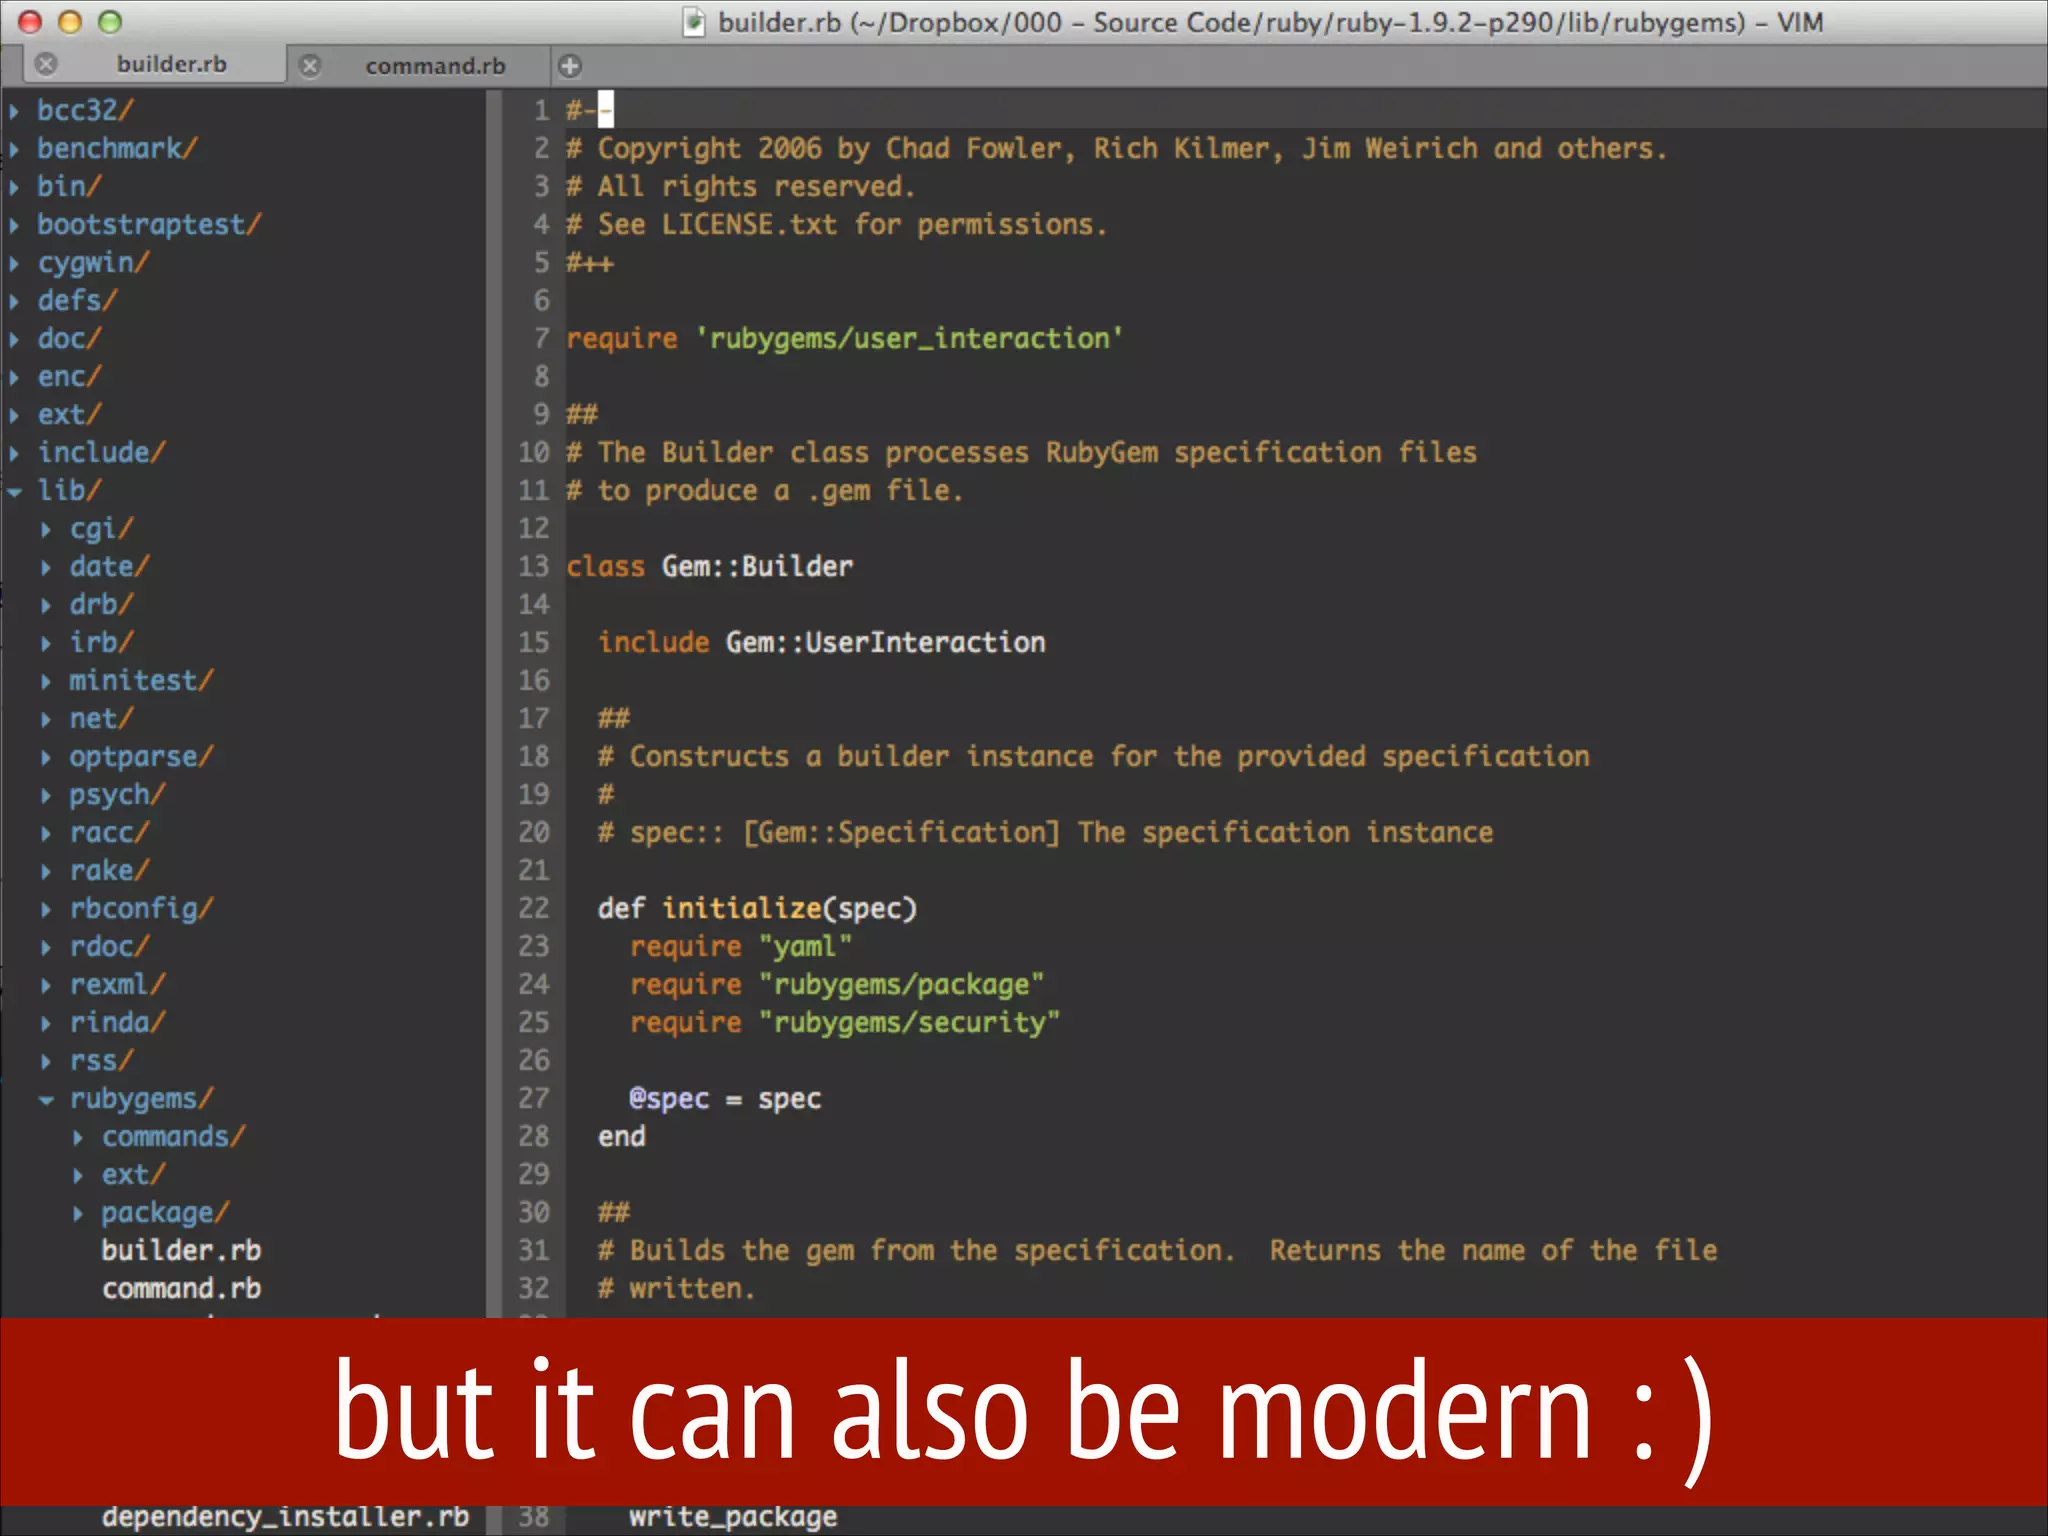Expand the bin/ folder arrow
This screenshot has height=1536, width=2048.
click(x=14, y=187)
